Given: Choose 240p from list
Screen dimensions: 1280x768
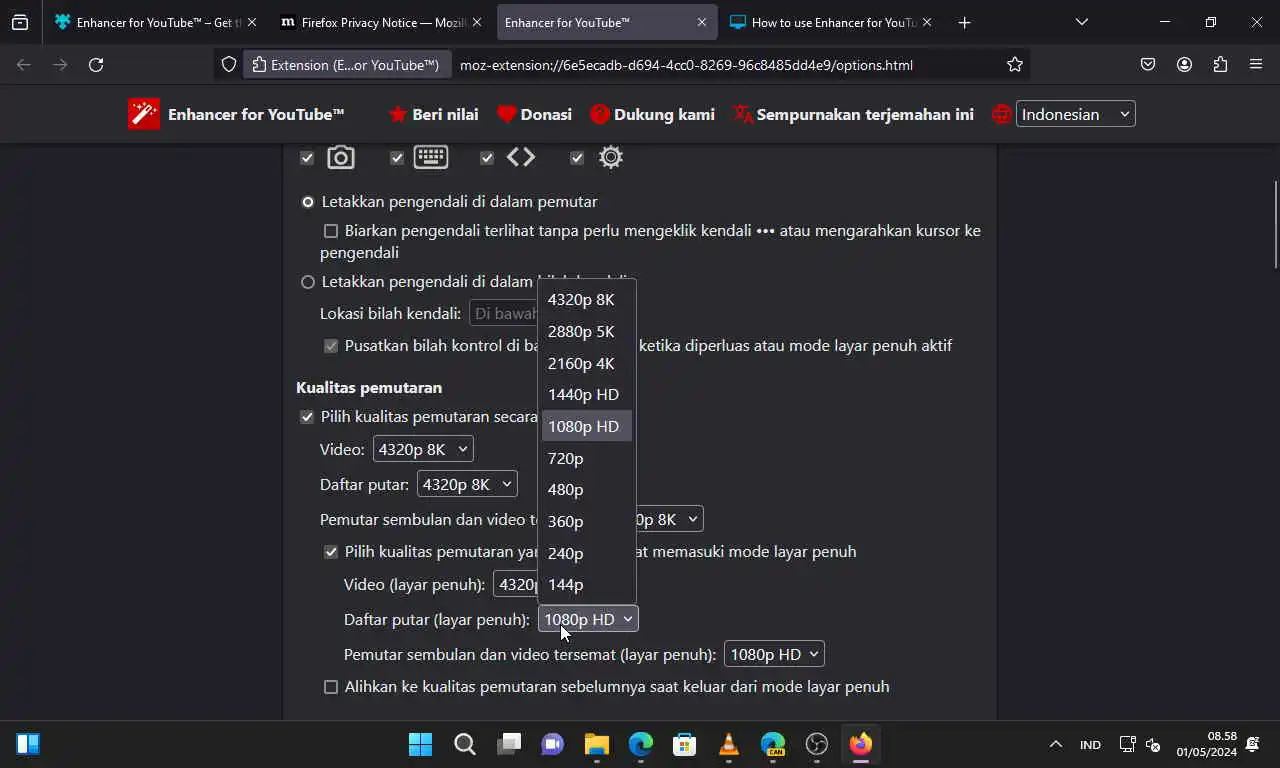Looking at the screenshot, I should pyautogui.click(x=587, y=553).
